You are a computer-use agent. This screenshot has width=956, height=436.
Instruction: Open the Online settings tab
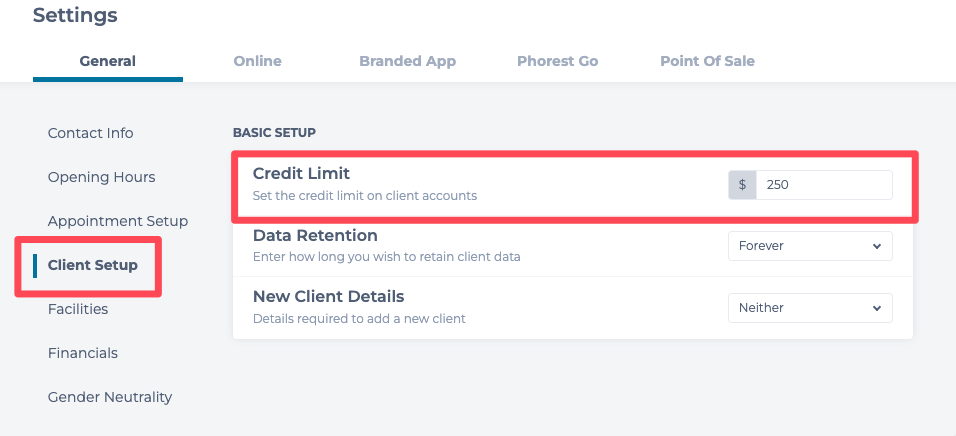257,61
